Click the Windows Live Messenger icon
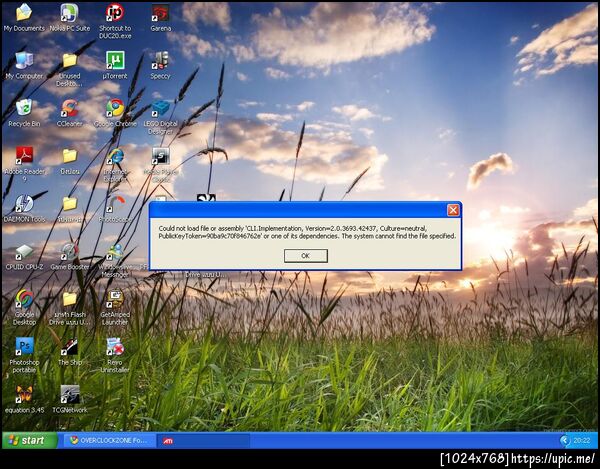600x469 pixels. coord(115,260)
